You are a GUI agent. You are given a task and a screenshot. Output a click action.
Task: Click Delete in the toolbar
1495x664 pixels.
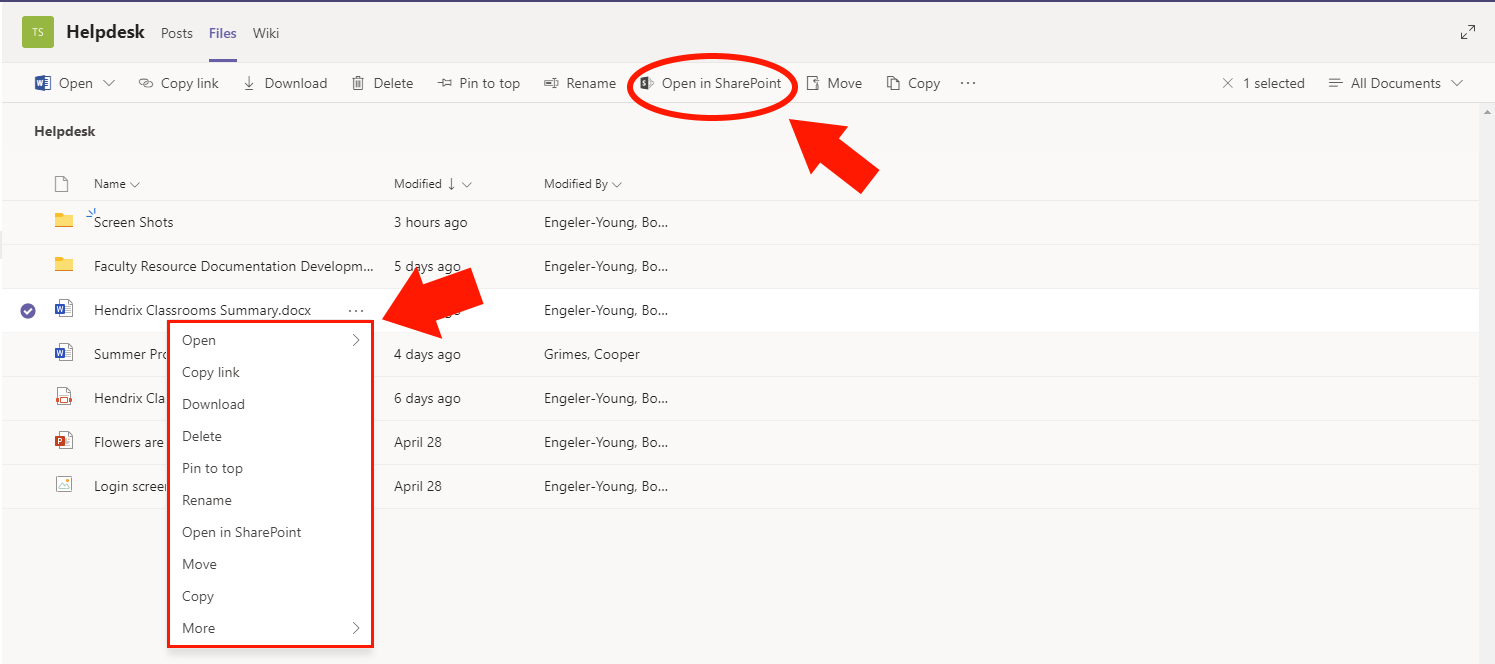[382, 83]
